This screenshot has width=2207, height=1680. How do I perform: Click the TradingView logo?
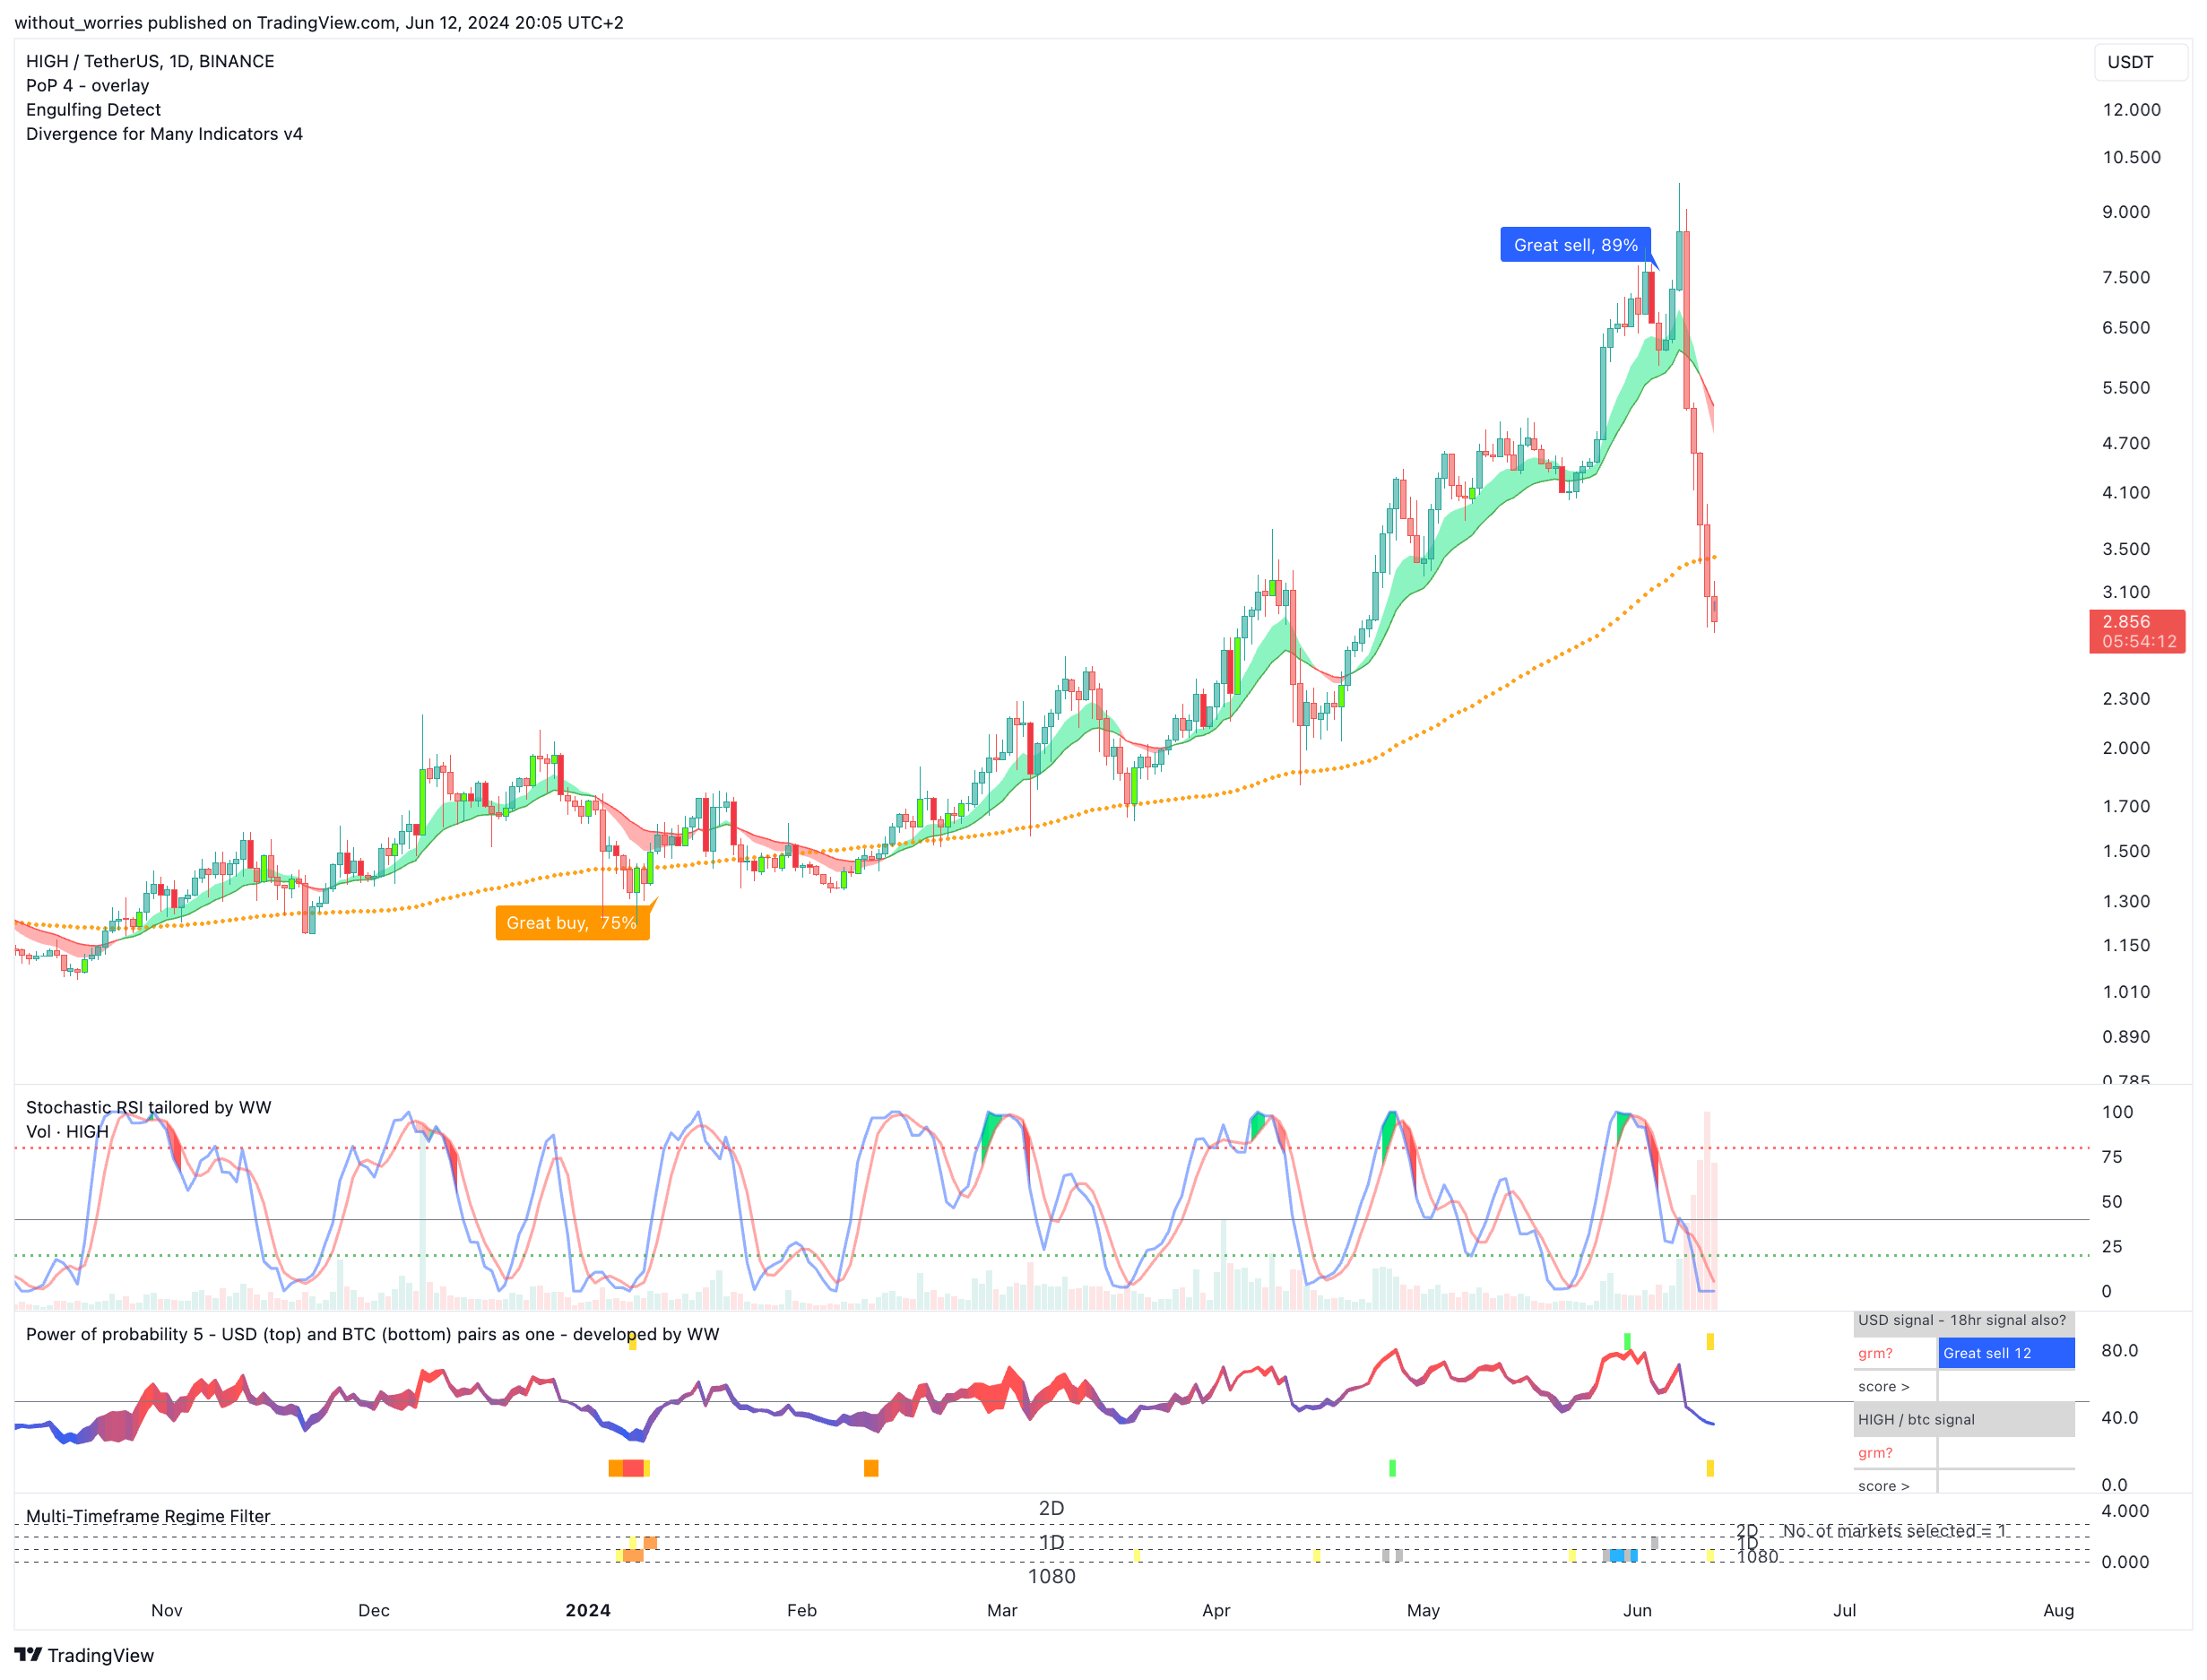84,1655
